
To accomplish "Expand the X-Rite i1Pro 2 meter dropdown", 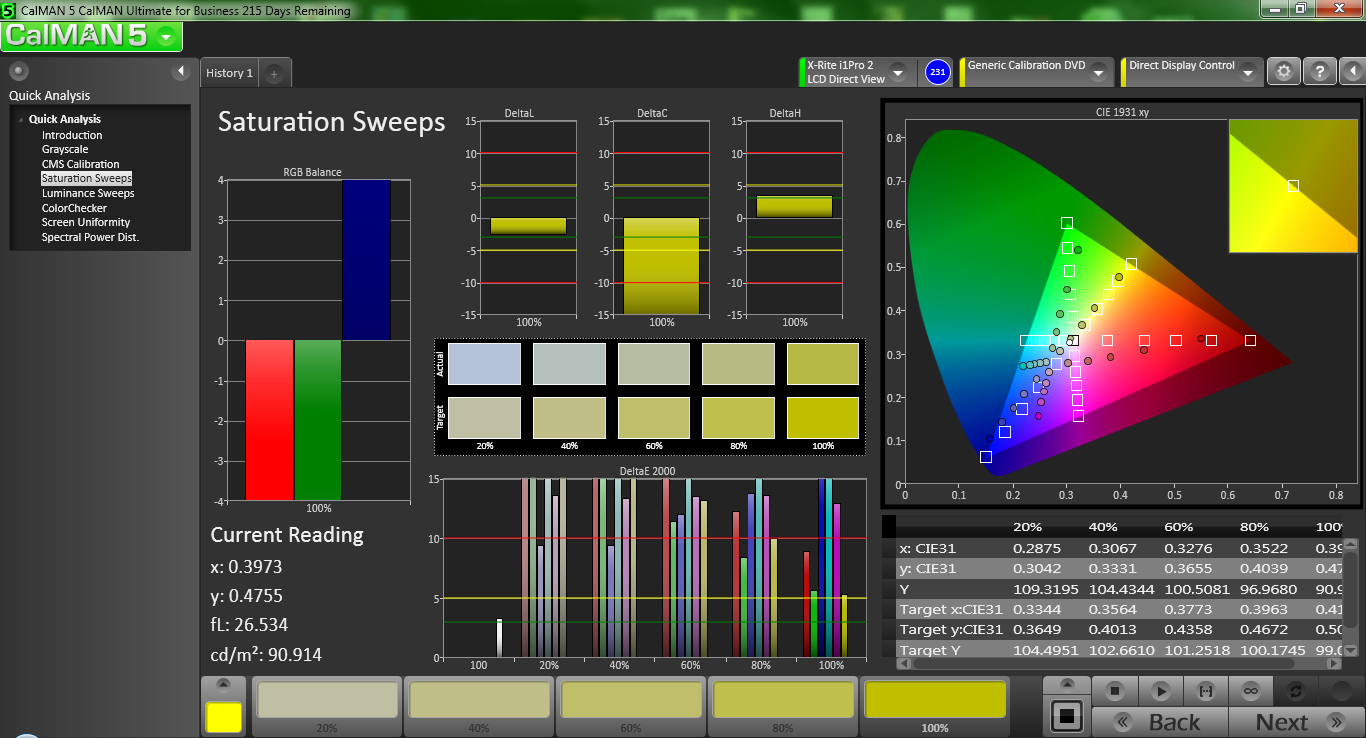I will [897, 73].
